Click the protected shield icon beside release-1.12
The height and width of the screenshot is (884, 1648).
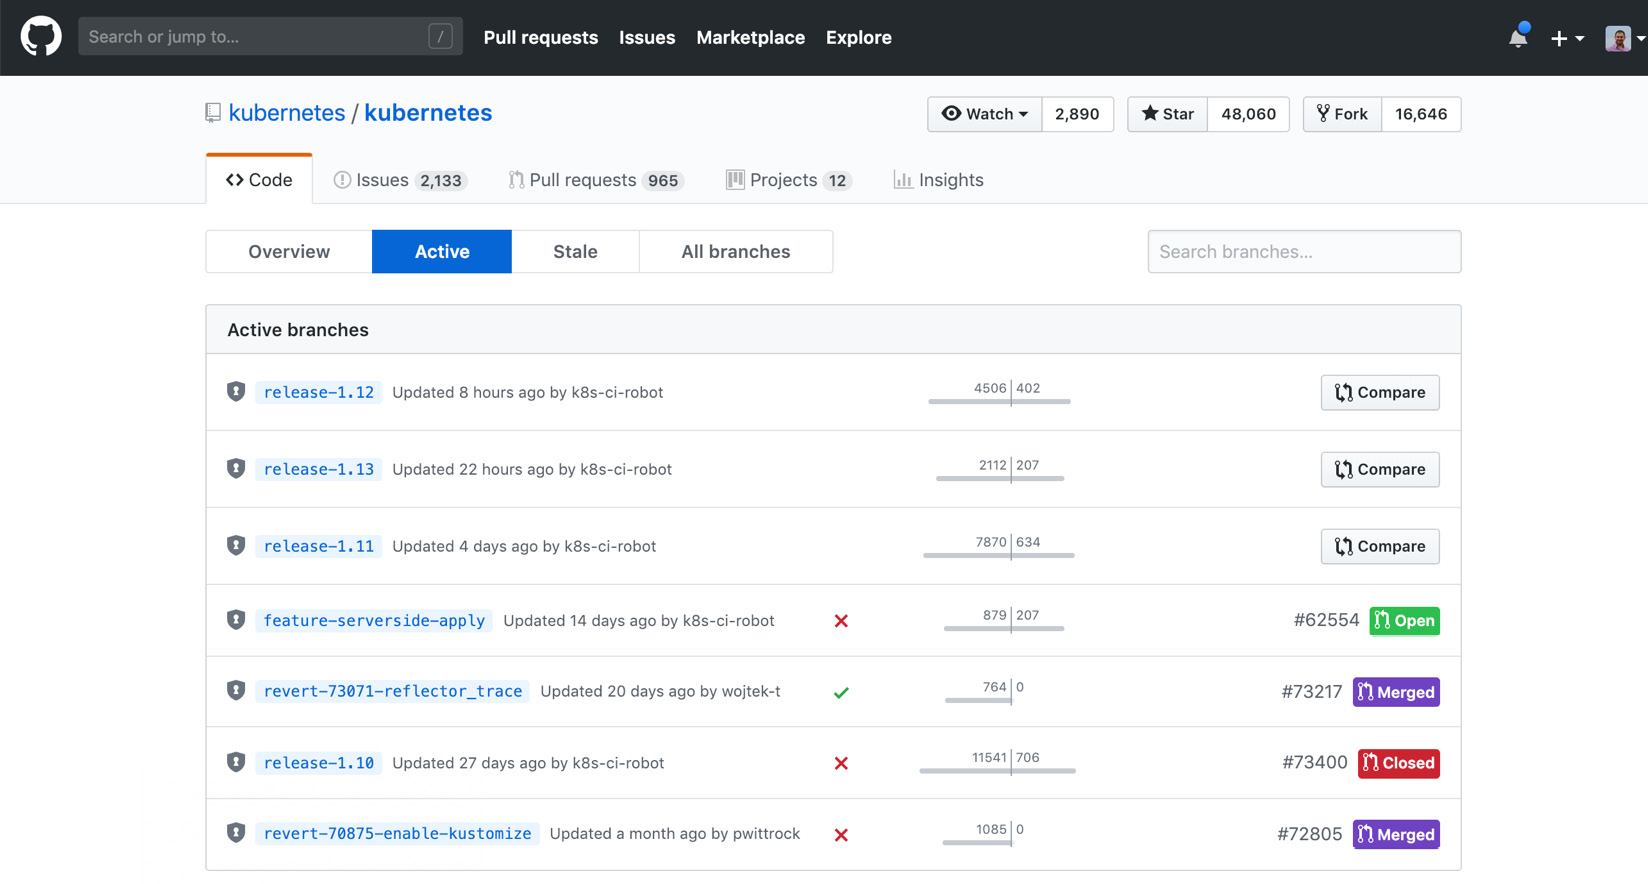(x=236, y=392)
